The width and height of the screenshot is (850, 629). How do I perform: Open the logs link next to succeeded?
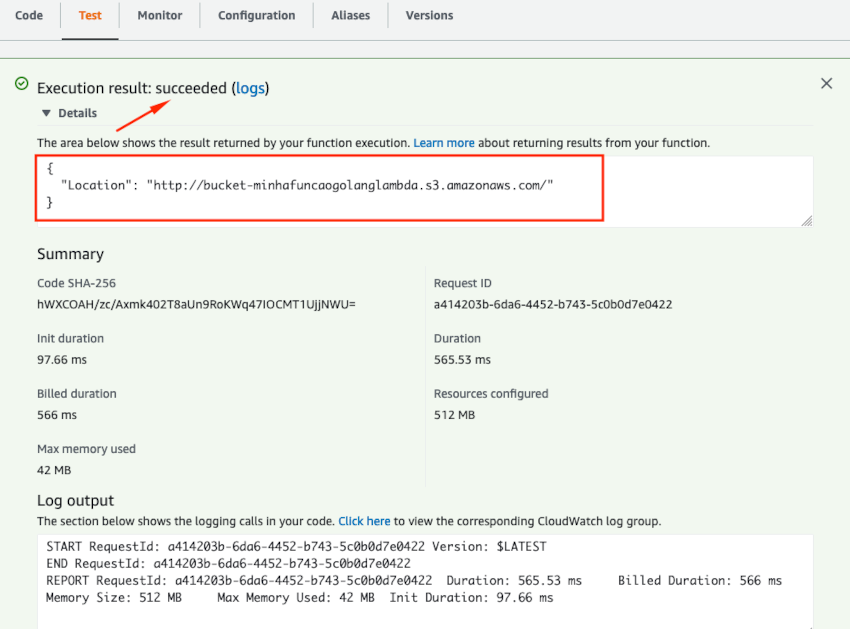point(250,88)
